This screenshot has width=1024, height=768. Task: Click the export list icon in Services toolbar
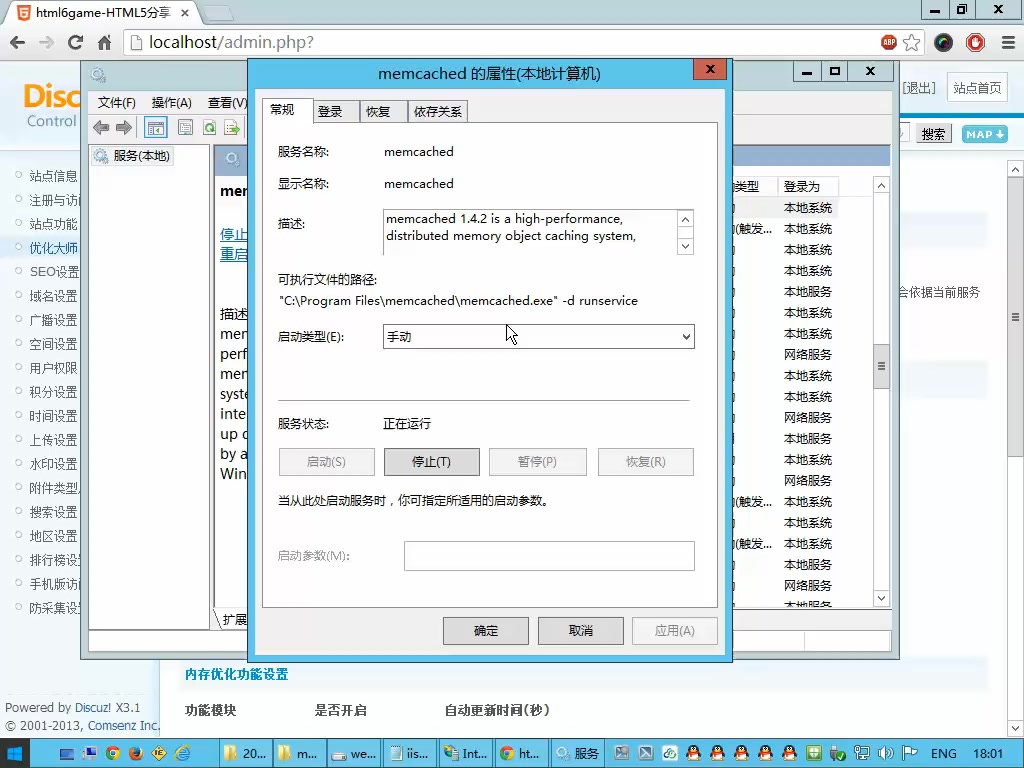[x=232, y=127]
